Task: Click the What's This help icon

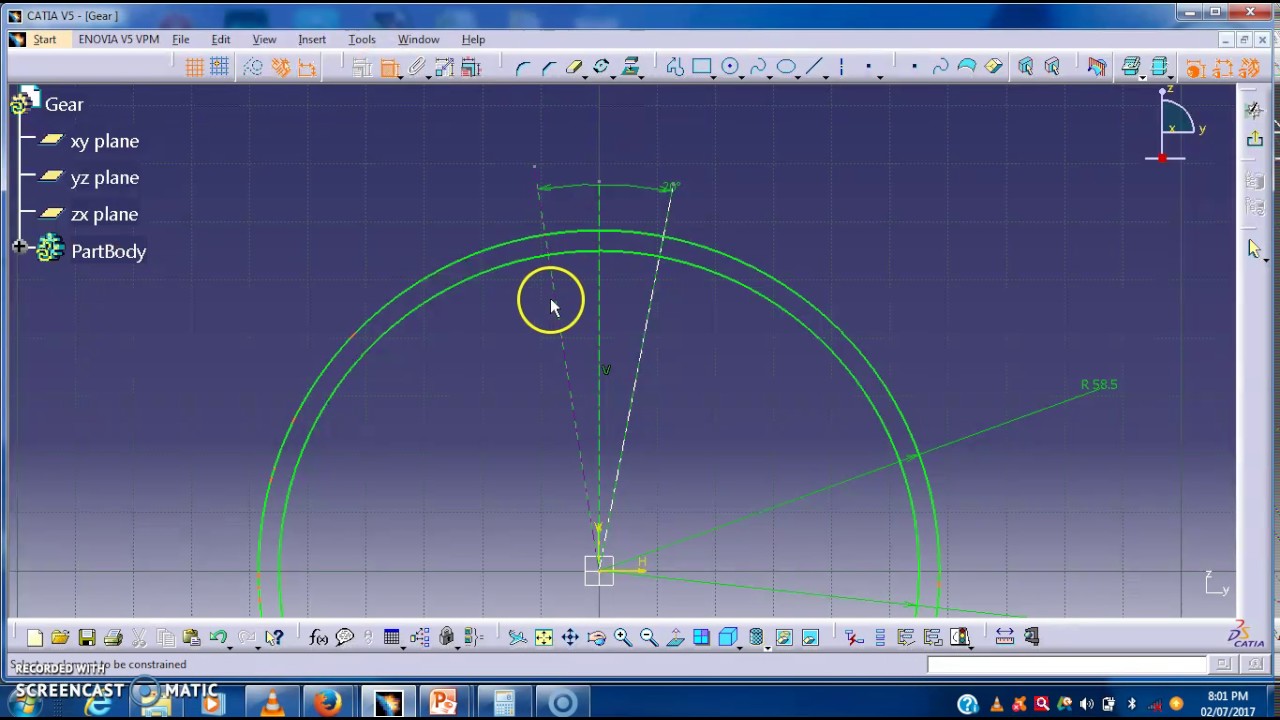Action: (x=274, y=637)
